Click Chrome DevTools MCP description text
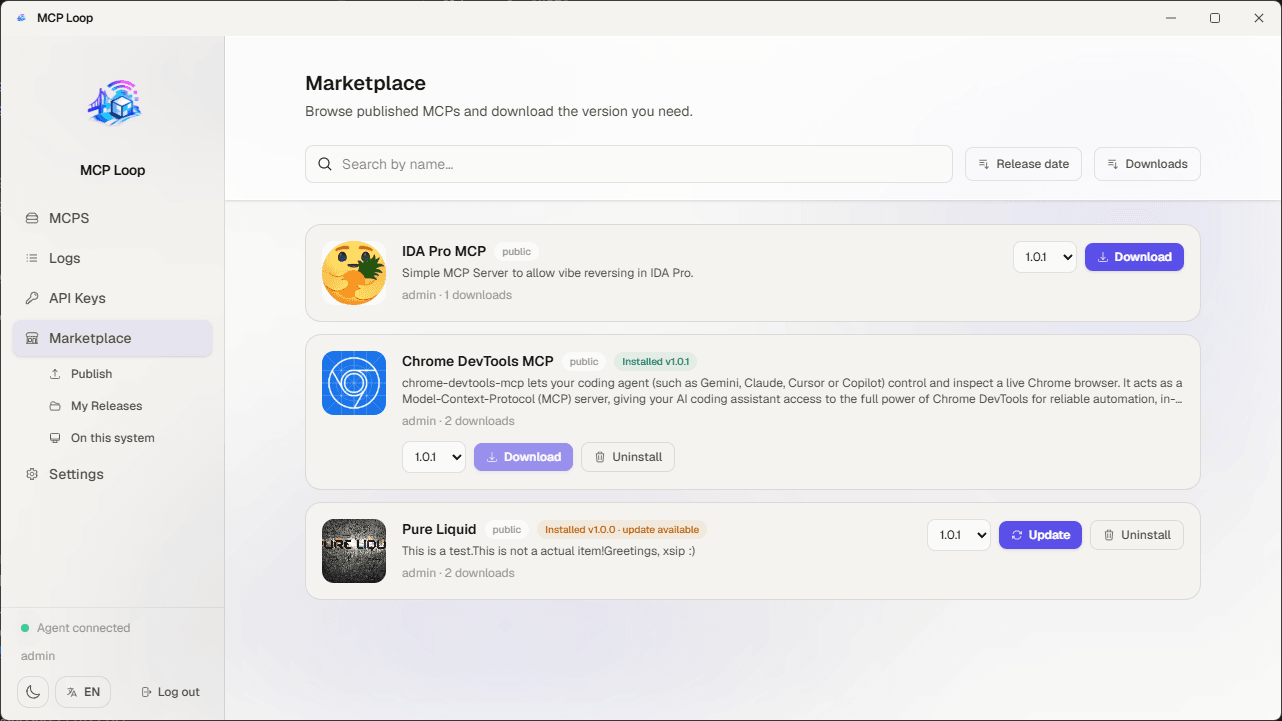The image size is (1282, 721). coord(792,391)
